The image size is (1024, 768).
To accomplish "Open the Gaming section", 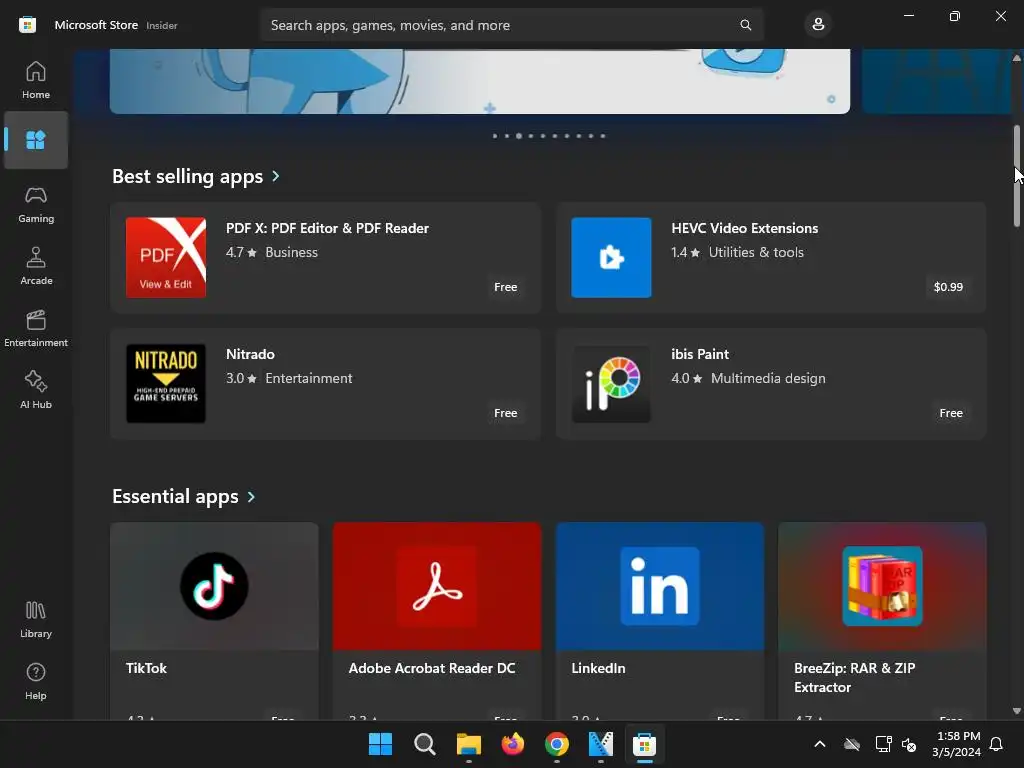I will pos(36,204).
